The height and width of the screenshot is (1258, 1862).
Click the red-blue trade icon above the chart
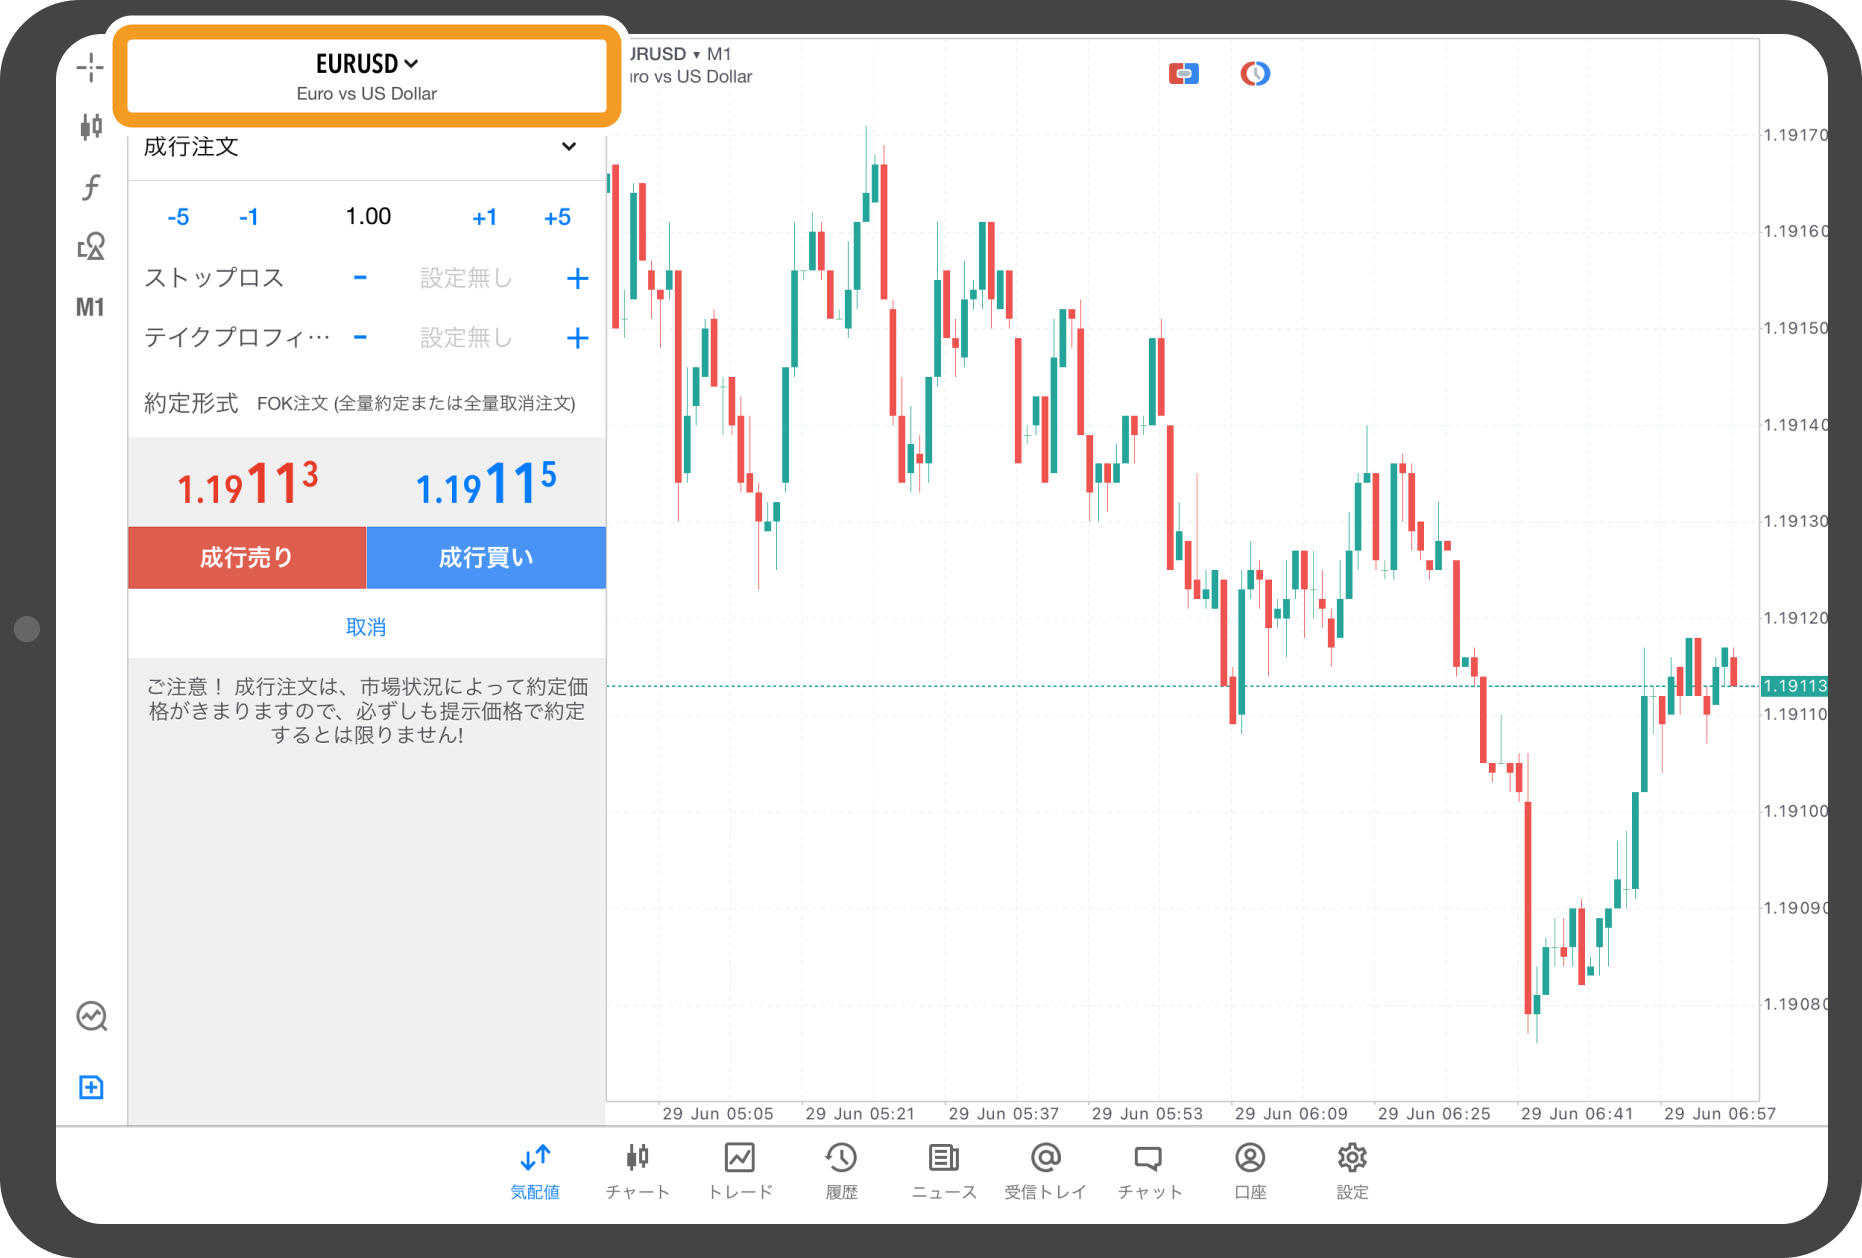pyautogui.click(x=1183, y=74)
